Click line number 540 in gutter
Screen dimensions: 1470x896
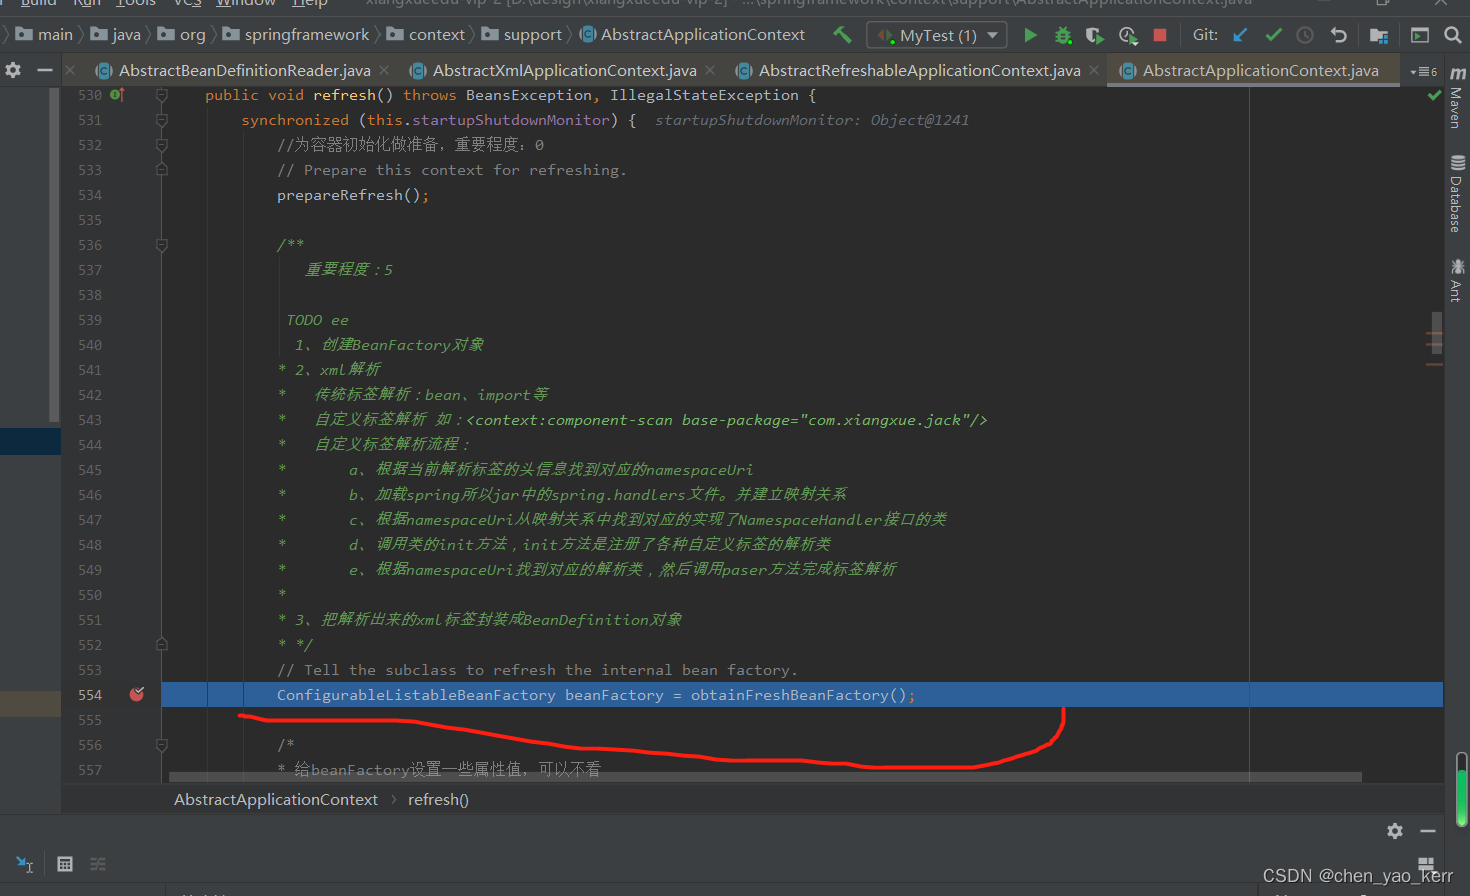point(90,345)
